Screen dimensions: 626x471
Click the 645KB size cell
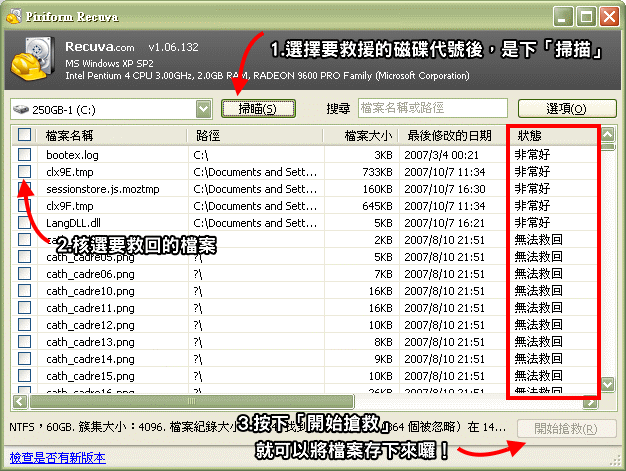click(377, 206)
